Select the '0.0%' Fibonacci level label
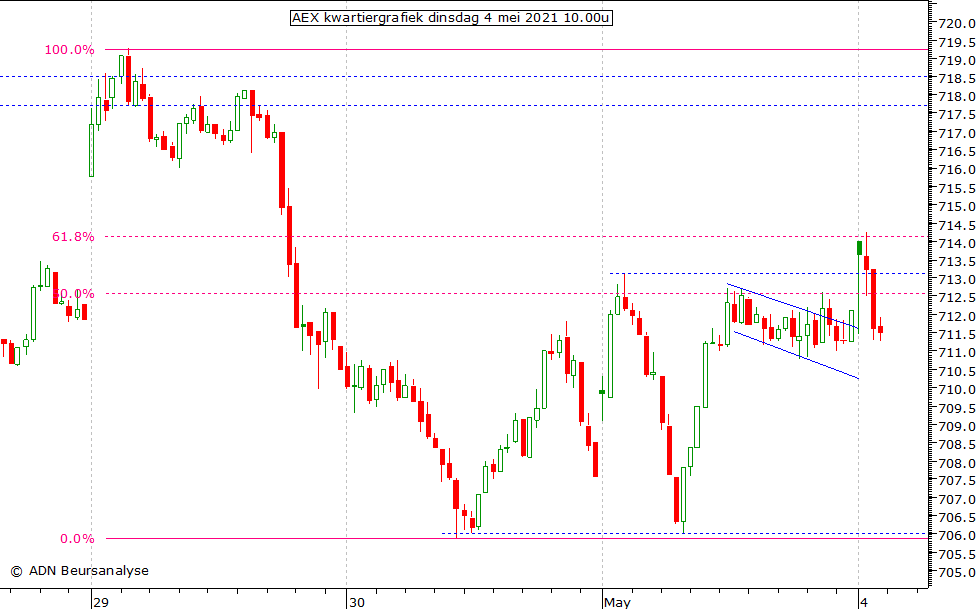Screen dimensions: 979x609 click(x=77, y=539)
